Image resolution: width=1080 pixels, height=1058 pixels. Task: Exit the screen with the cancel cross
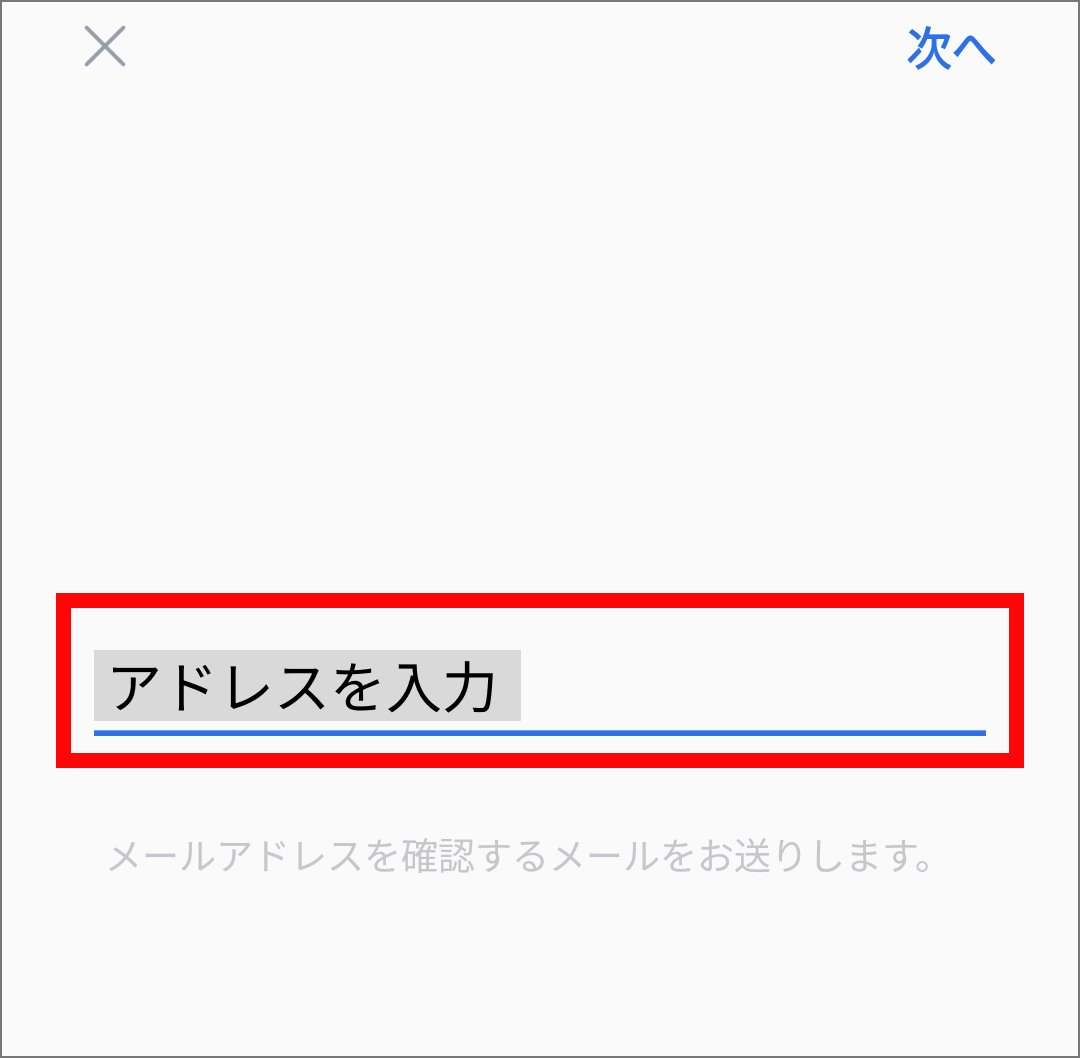[105, 46]
